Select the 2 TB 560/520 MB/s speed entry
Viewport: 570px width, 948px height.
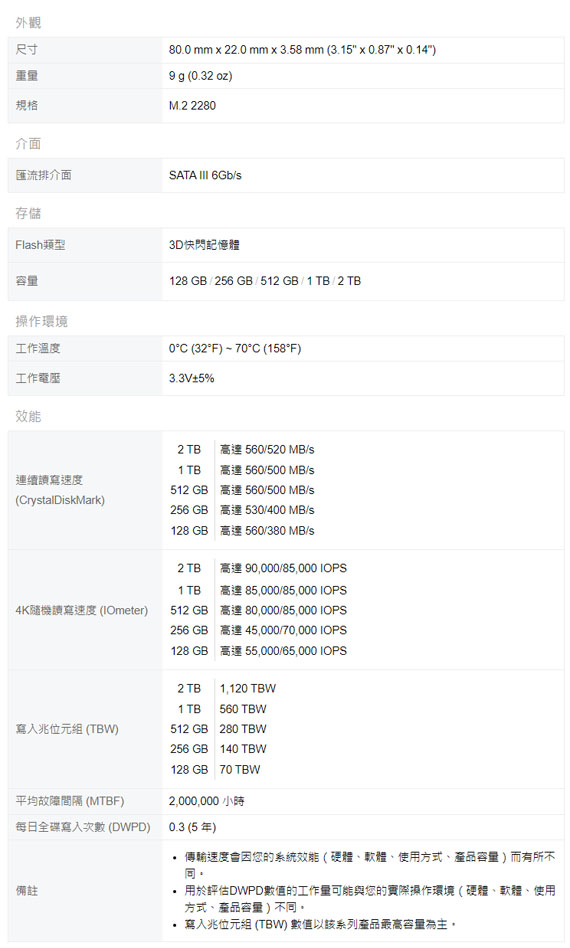(245, 449)
